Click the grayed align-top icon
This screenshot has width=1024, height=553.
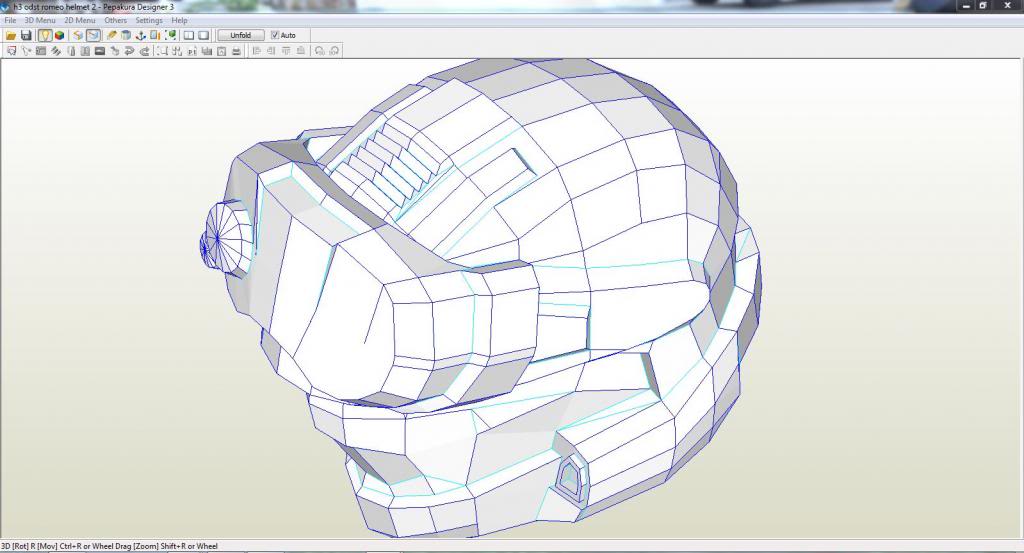coord(286,51)
